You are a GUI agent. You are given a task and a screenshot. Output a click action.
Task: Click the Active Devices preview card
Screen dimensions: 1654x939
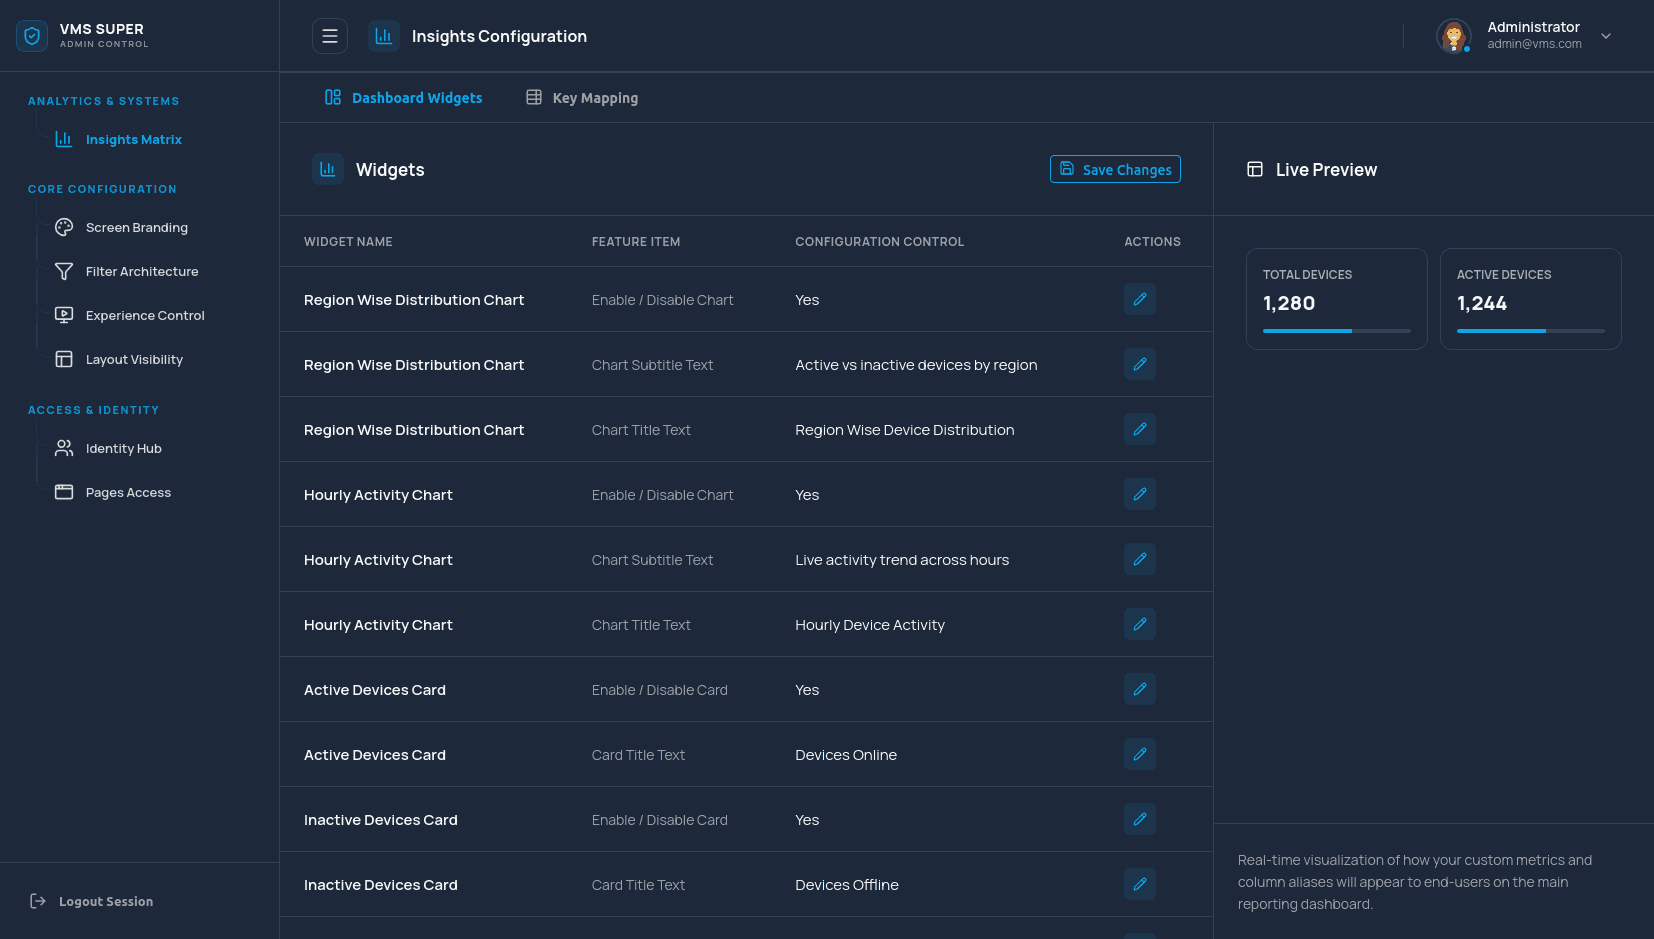1530,298
